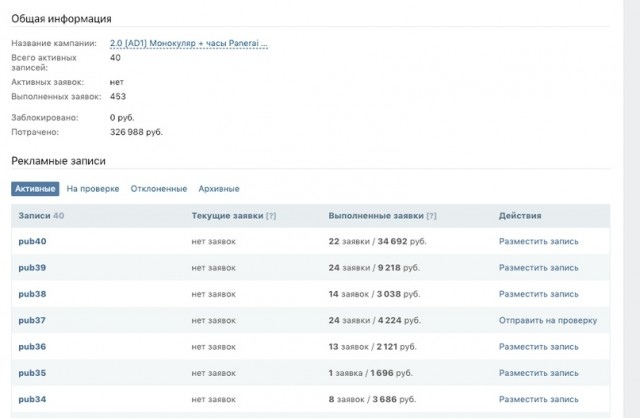Open the help hint next to Текущие заявки
This screenshot has width=640, height=418.
point(271,216)
